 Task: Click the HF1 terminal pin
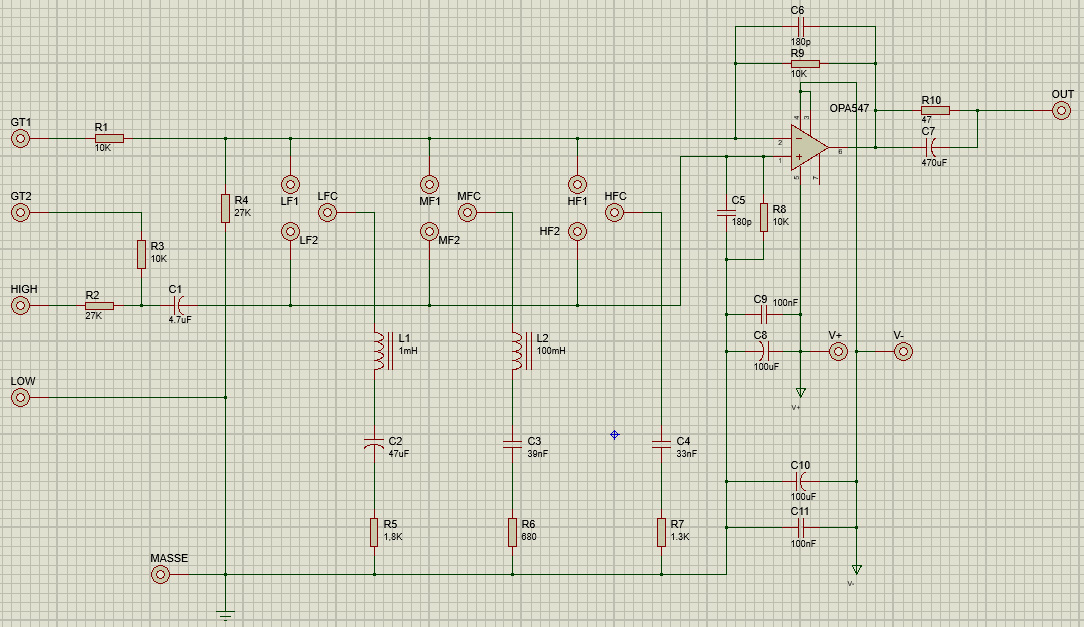pyautogui.click(x=578, y=185)
